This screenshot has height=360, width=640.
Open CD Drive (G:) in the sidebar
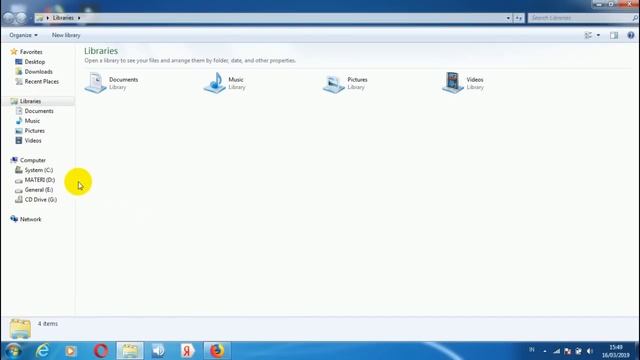tap(40, 199)
